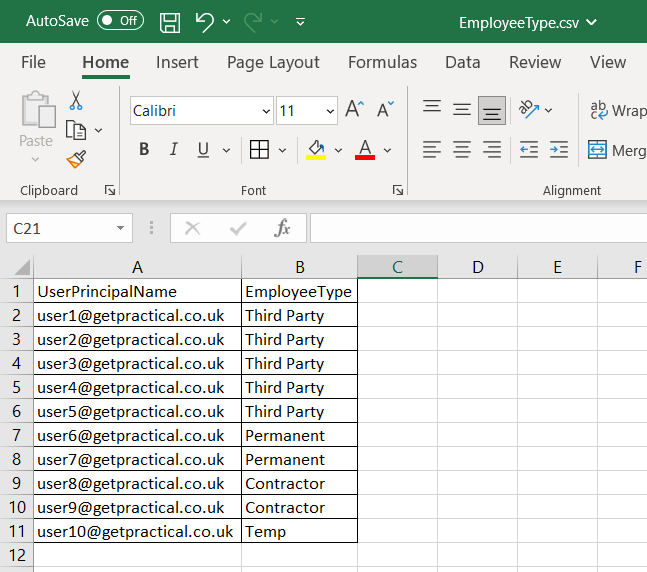Click the Copy icon
Screen dimensions: 647x572
point(76,130)
